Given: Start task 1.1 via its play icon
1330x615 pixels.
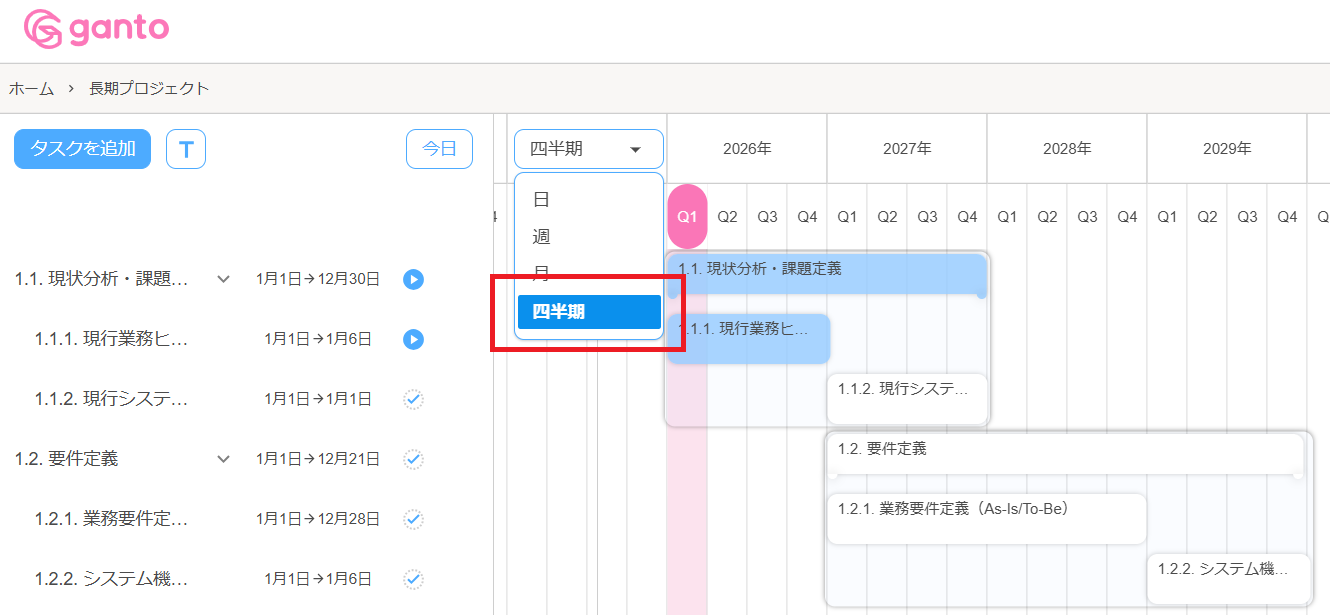Looking at the screenshot, I should click(x=413, y=279).
